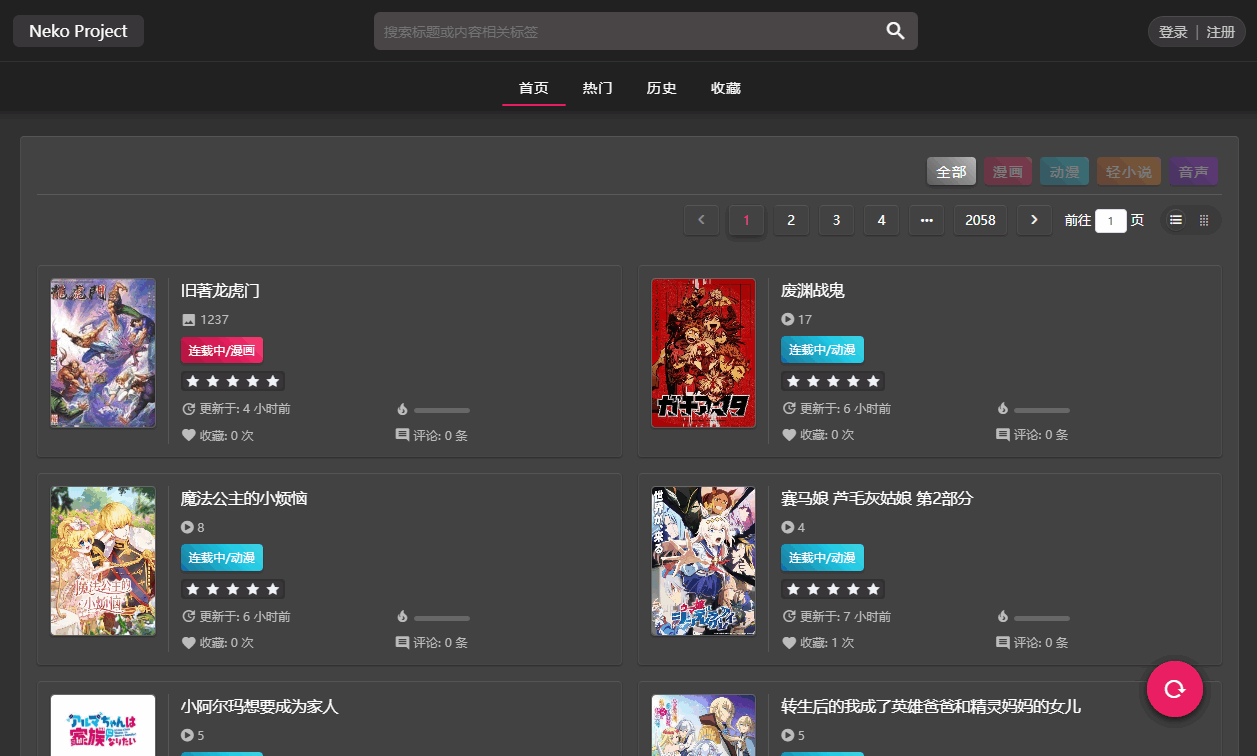The image size is (1257, 756).
Task: Open the 首页 tab
Action: point(534,88)
